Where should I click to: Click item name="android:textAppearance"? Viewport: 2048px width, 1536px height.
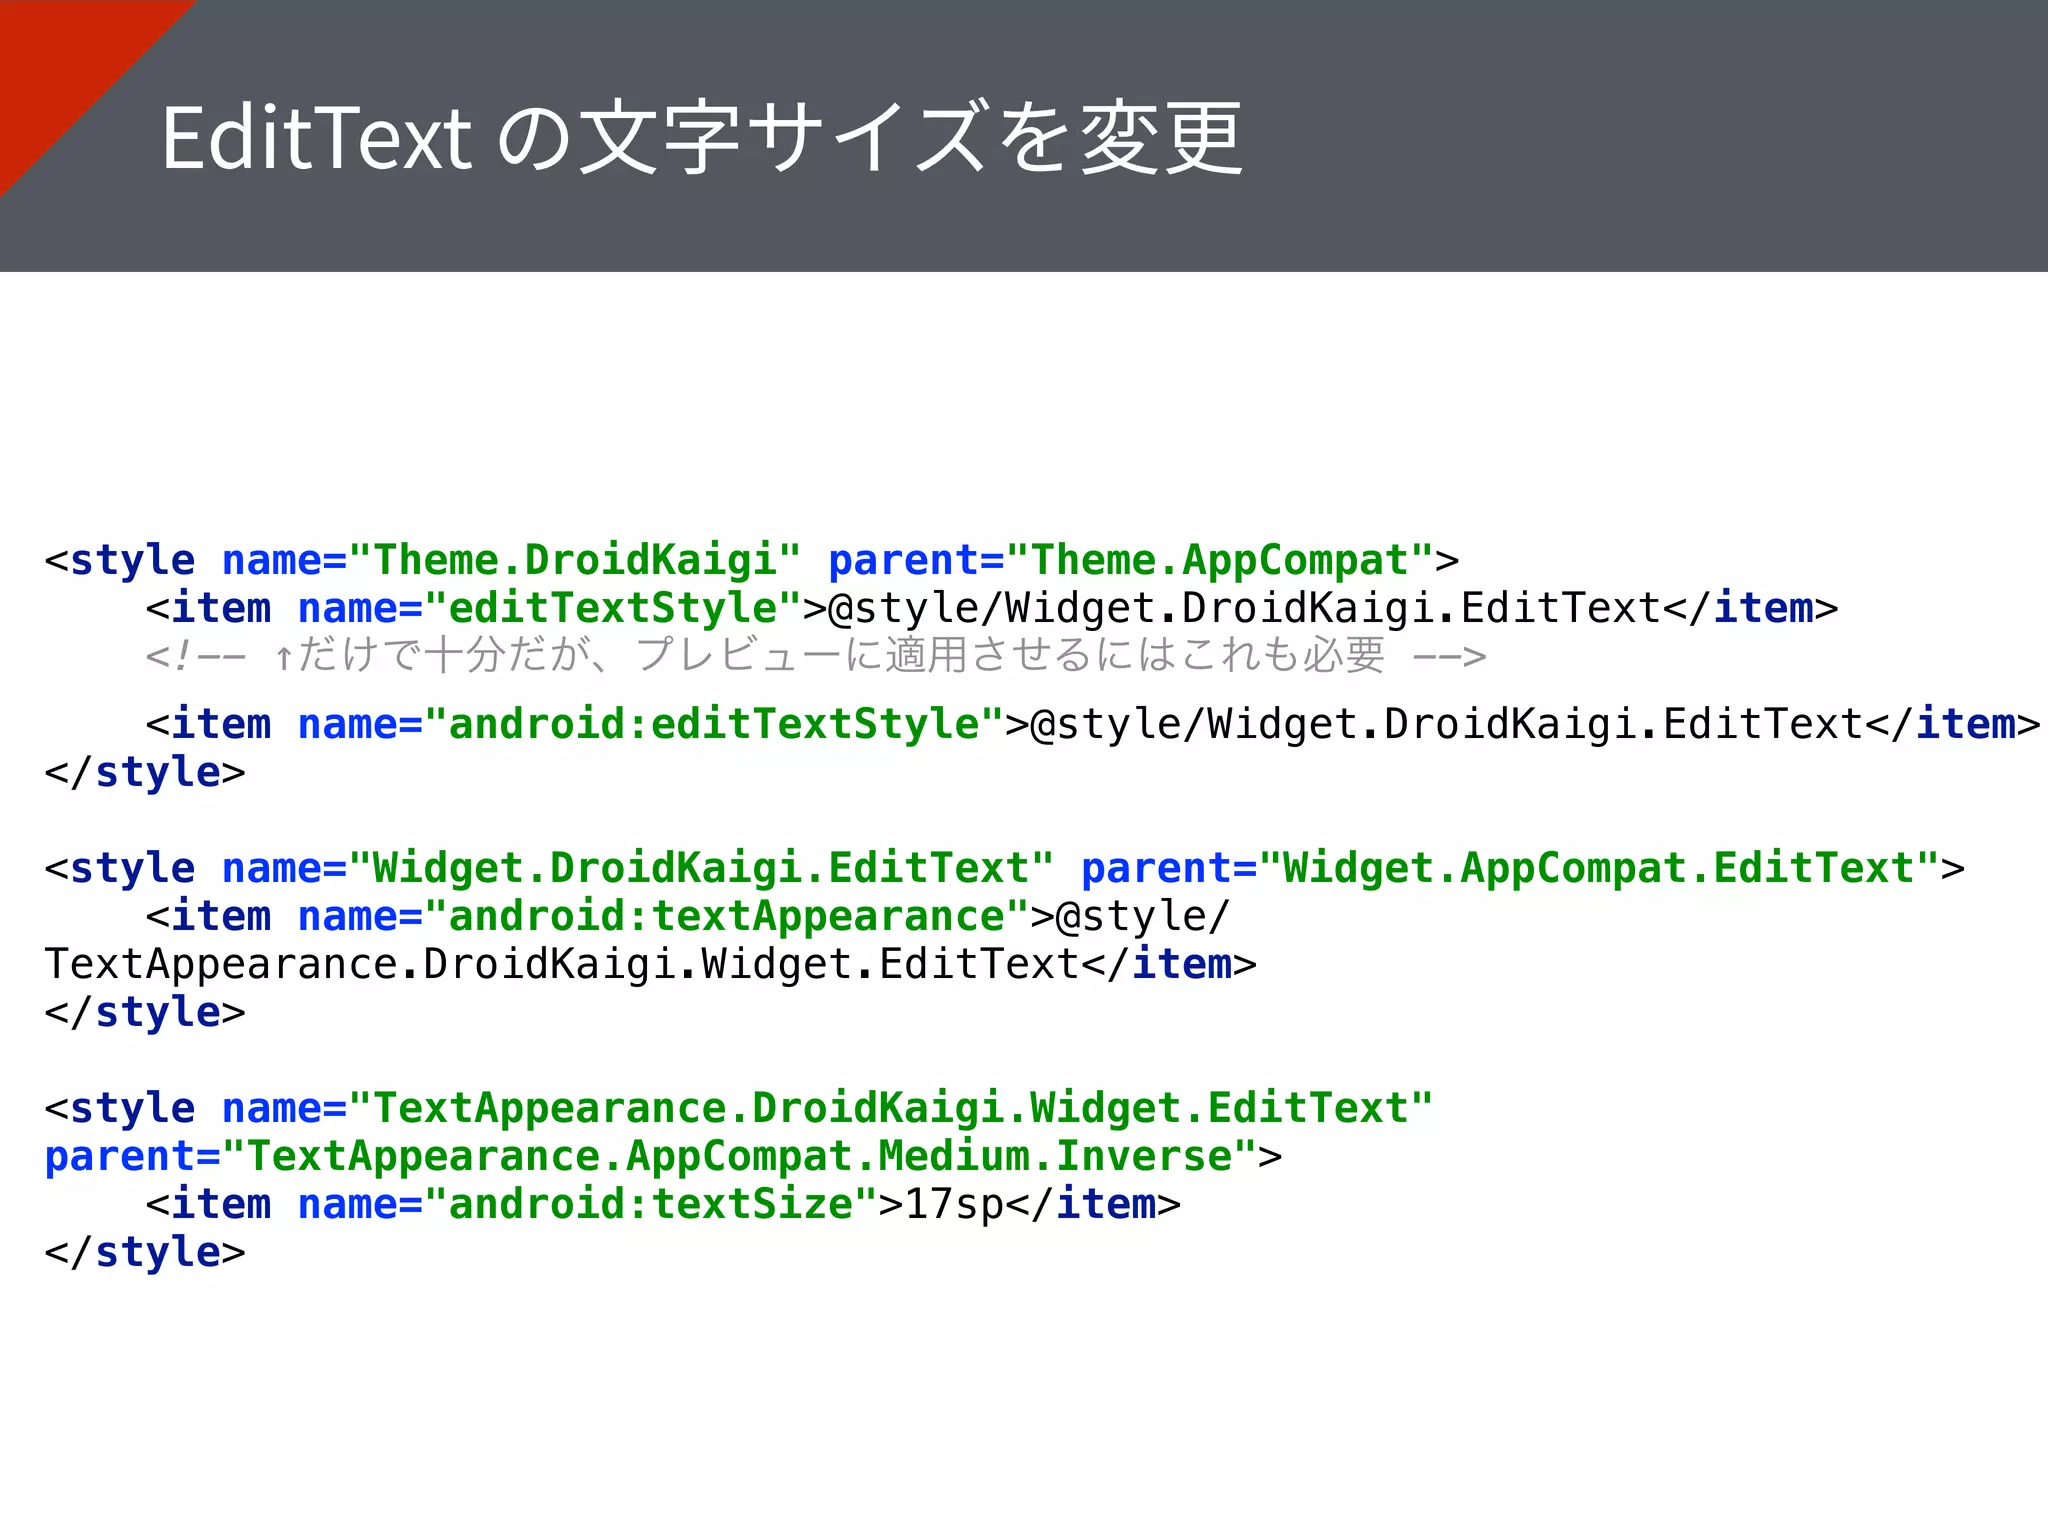point(688,916)
